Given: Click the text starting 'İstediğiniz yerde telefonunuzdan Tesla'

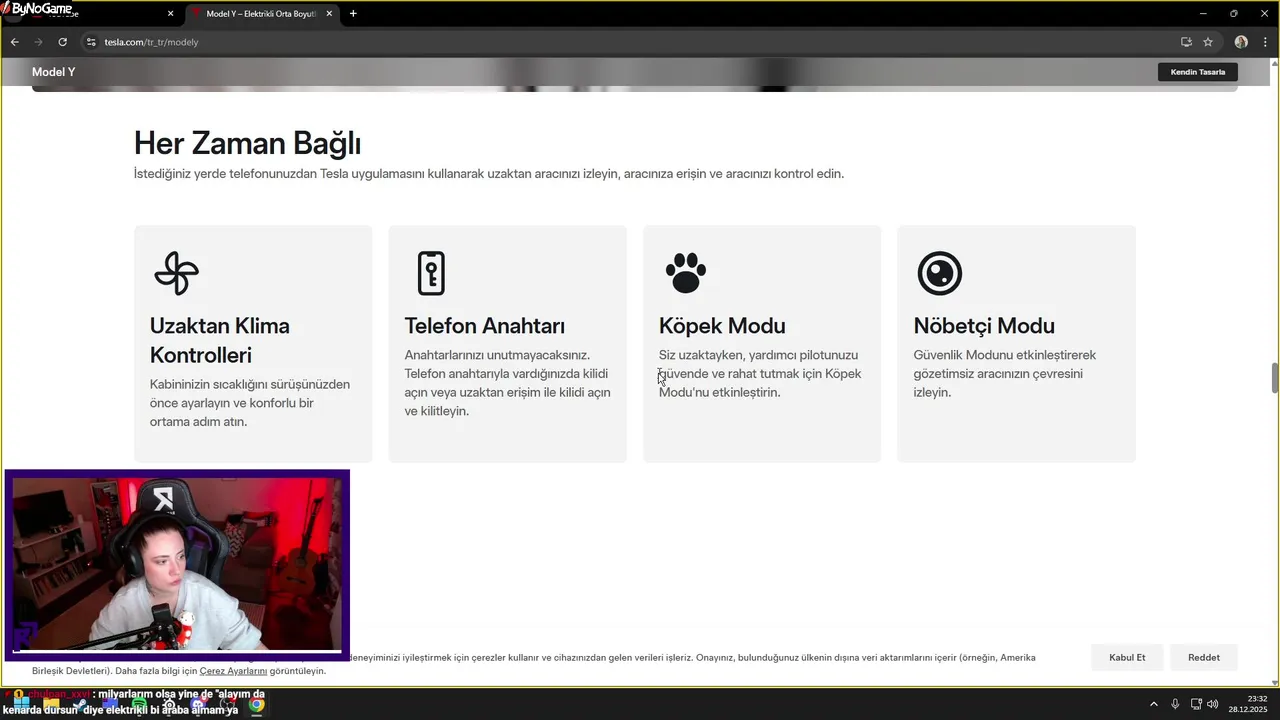Looking at the screenshot, I should point(489,174).
